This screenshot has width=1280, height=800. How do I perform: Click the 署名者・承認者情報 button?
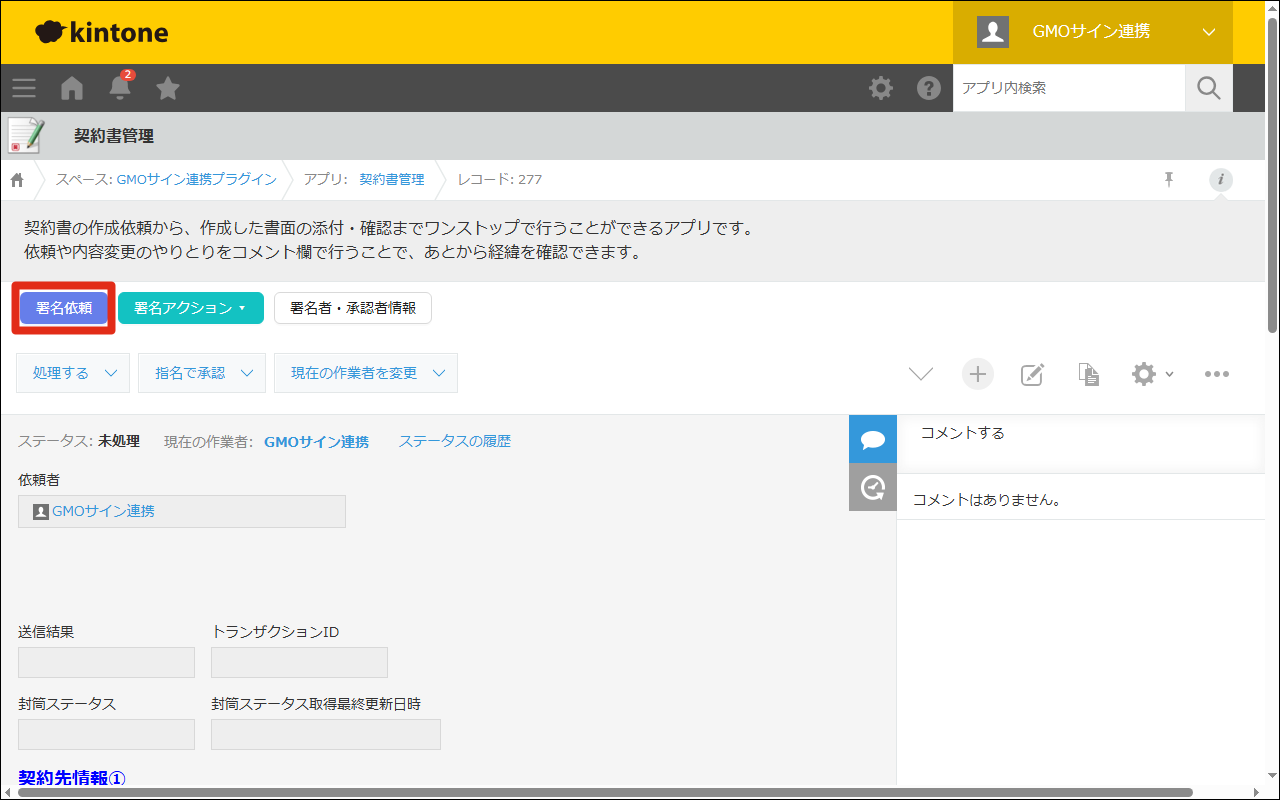(353, 308)
